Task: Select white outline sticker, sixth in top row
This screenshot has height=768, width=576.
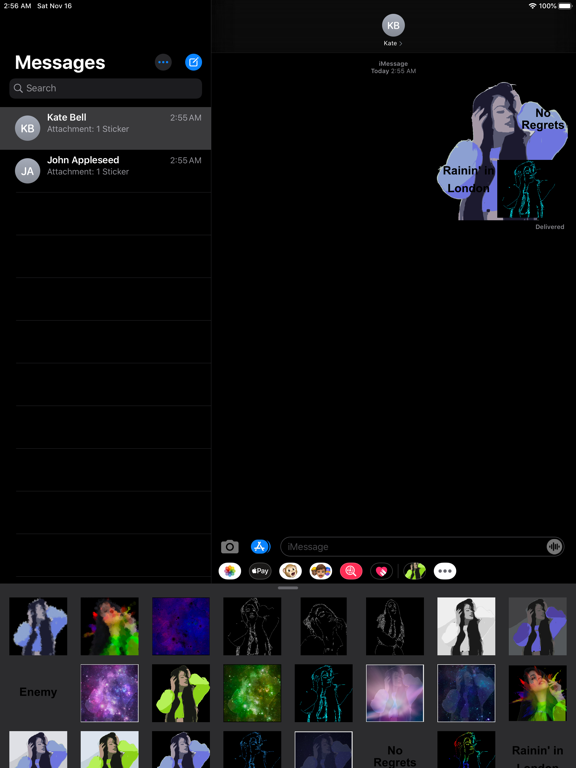Action: [395, 626]
